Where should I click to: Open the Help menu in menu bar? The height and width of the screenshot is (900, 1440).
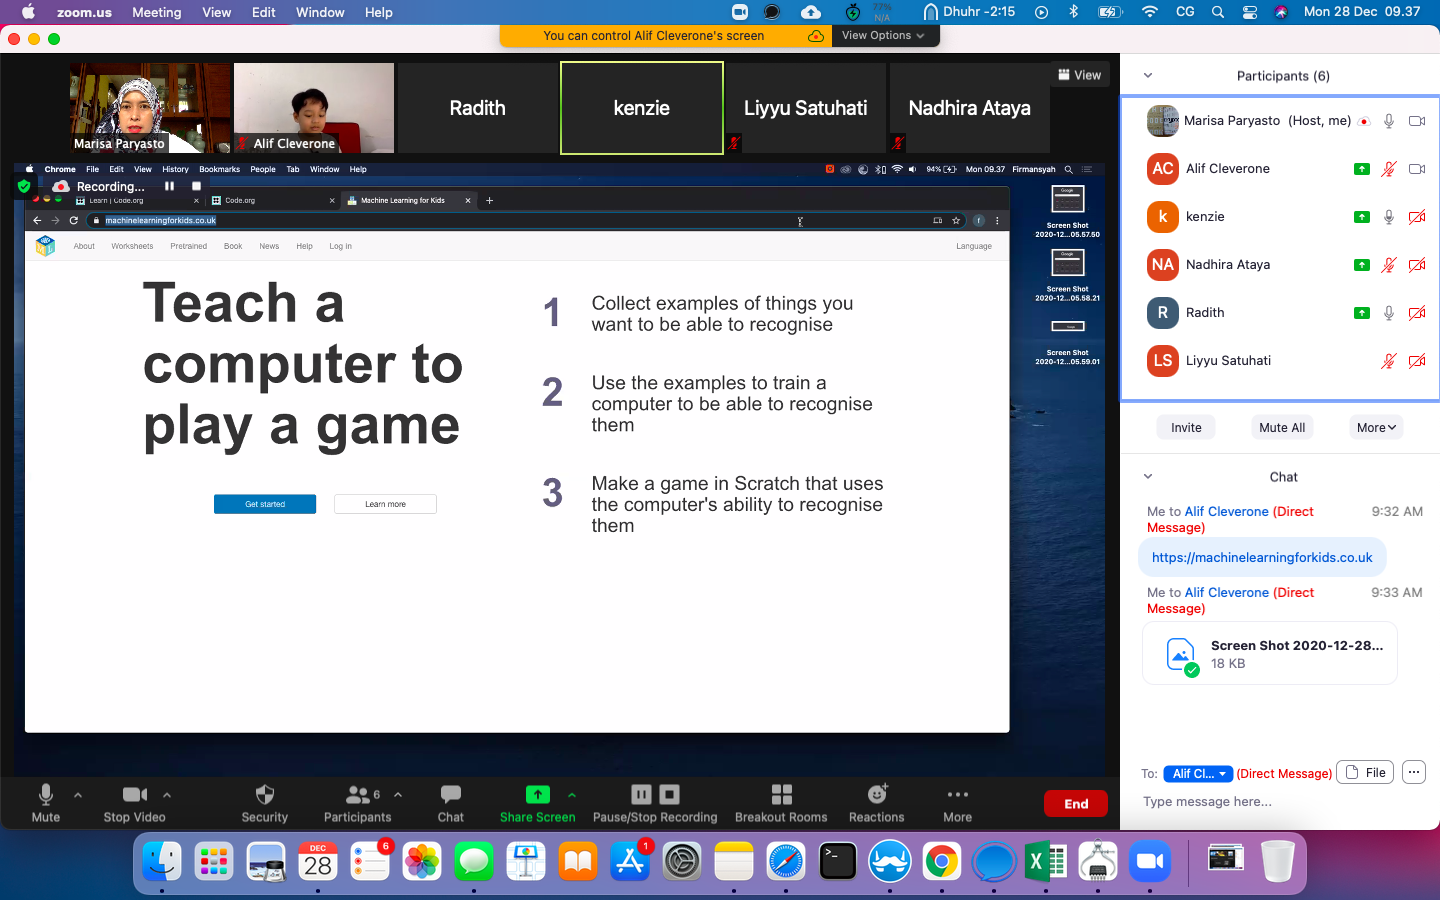[x=378, y=12]
